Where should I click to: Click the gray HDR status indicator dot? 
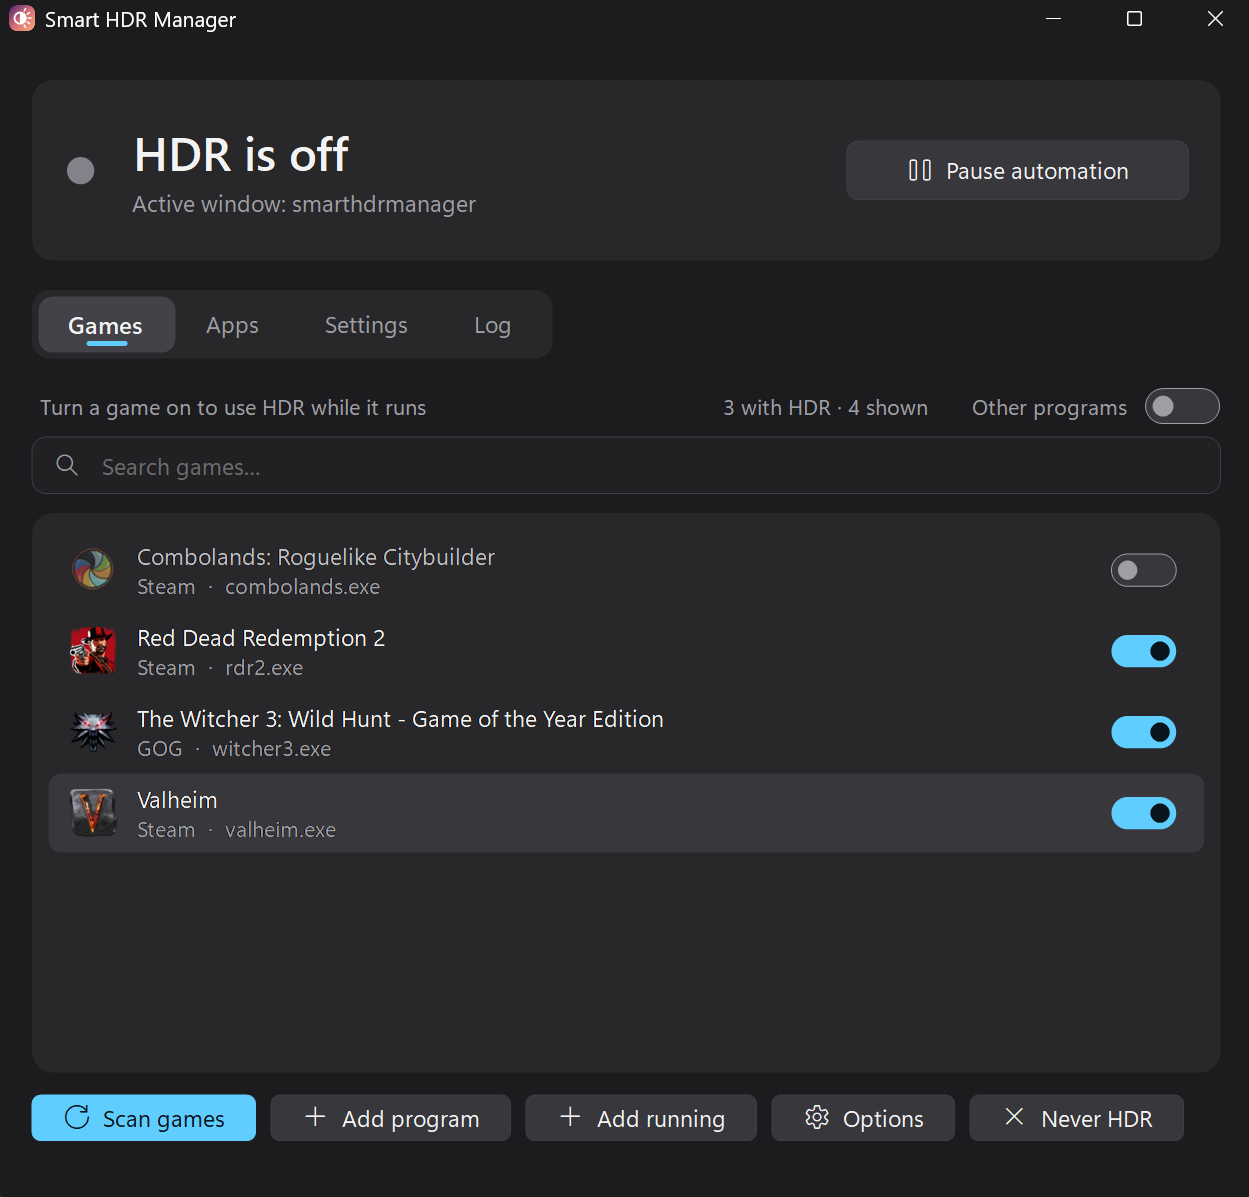click(80, 171)
